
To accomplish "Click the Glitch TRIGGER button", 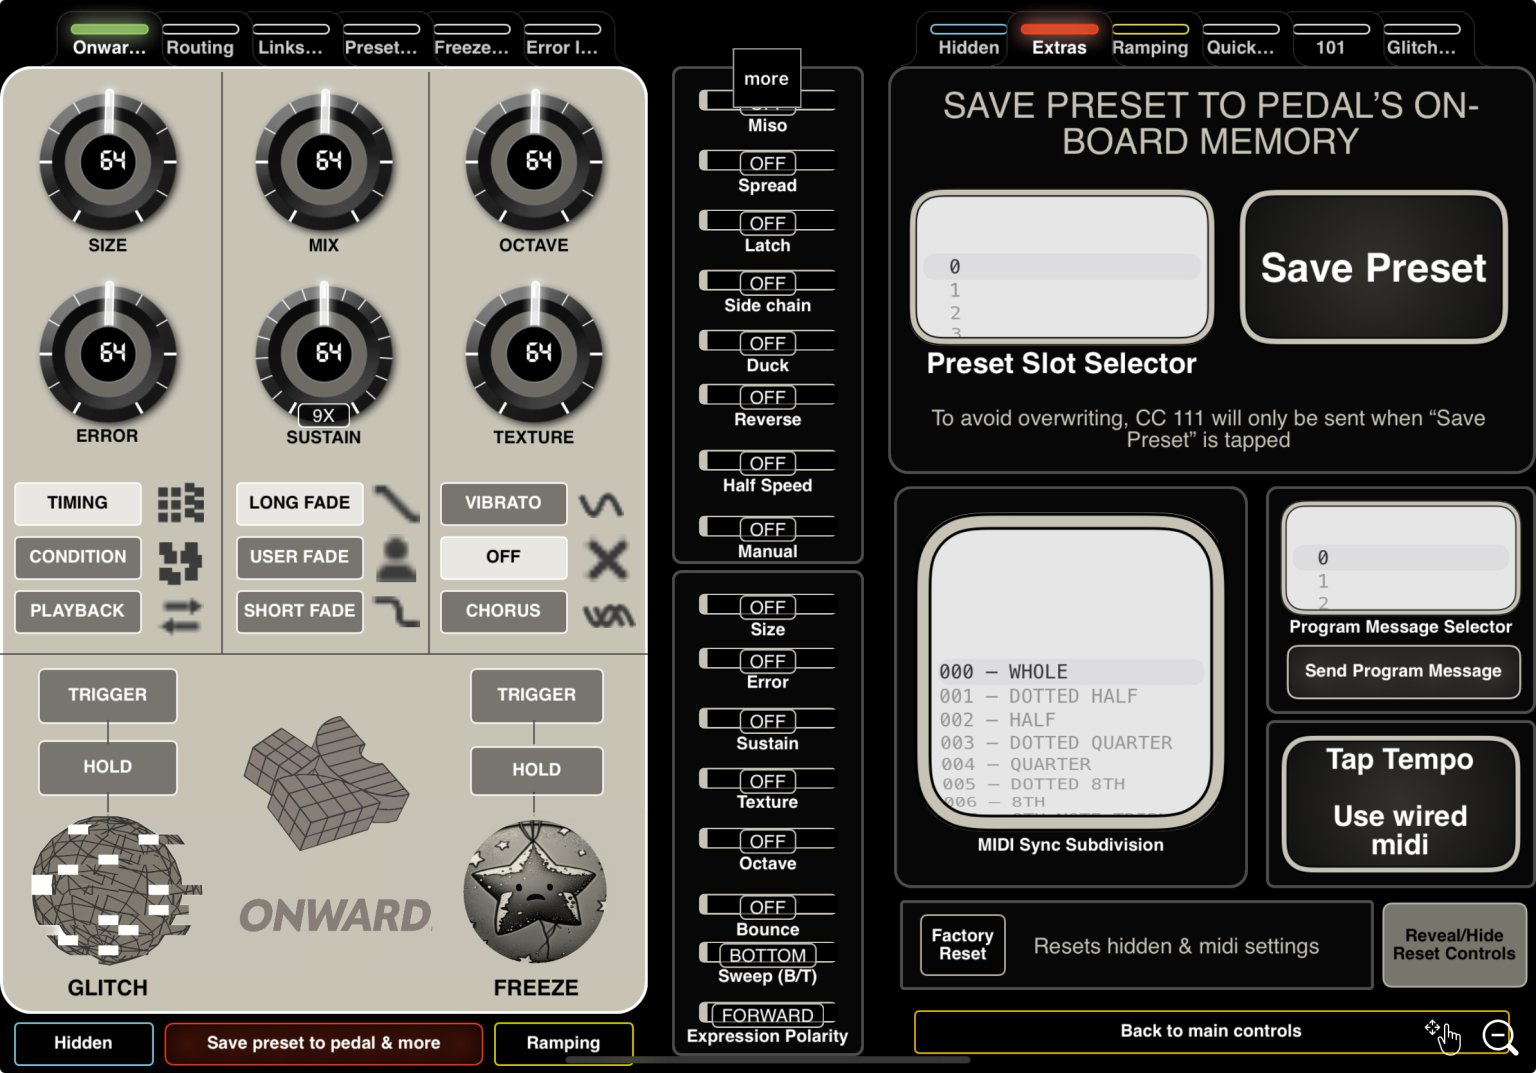I will point(108,695).
